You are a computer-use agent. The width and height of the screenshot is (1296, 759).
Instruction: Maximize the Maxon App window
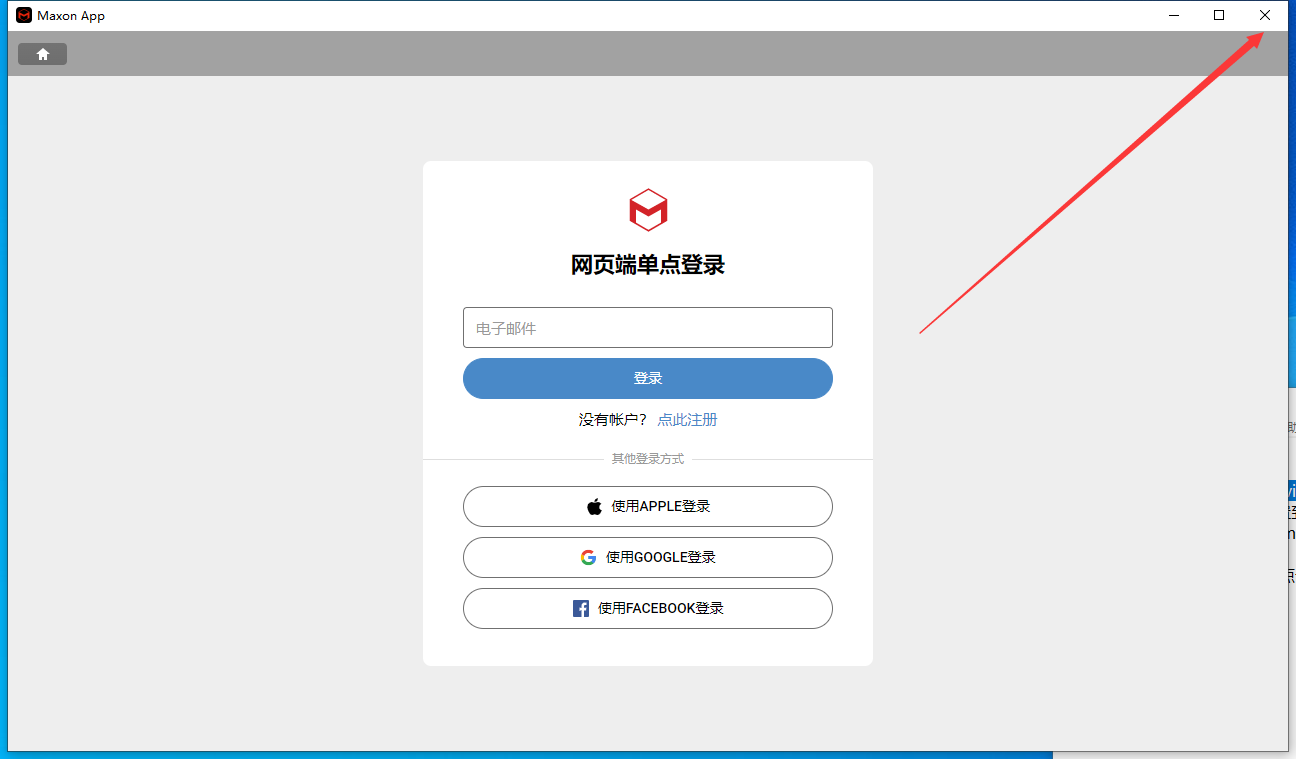click(x=1219, y=15)
